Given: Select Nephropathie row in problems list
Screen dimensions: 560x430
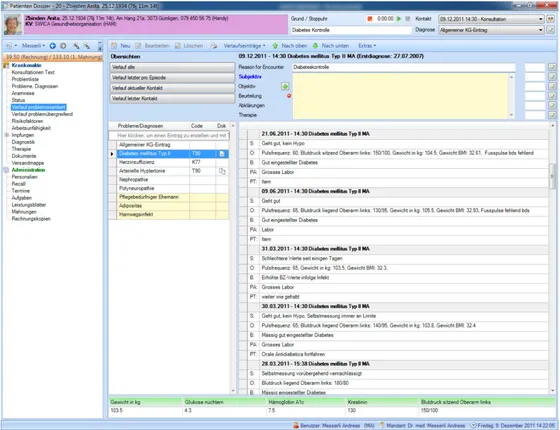Looking at the screenshot, I should [x=169, y=180].
